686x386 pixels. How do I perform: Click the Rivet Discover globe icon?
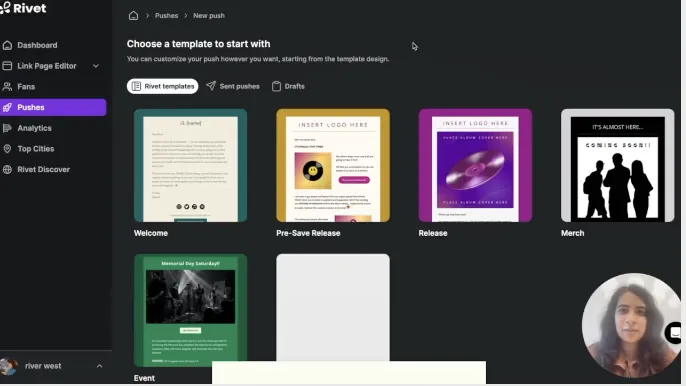coord(7,169)
